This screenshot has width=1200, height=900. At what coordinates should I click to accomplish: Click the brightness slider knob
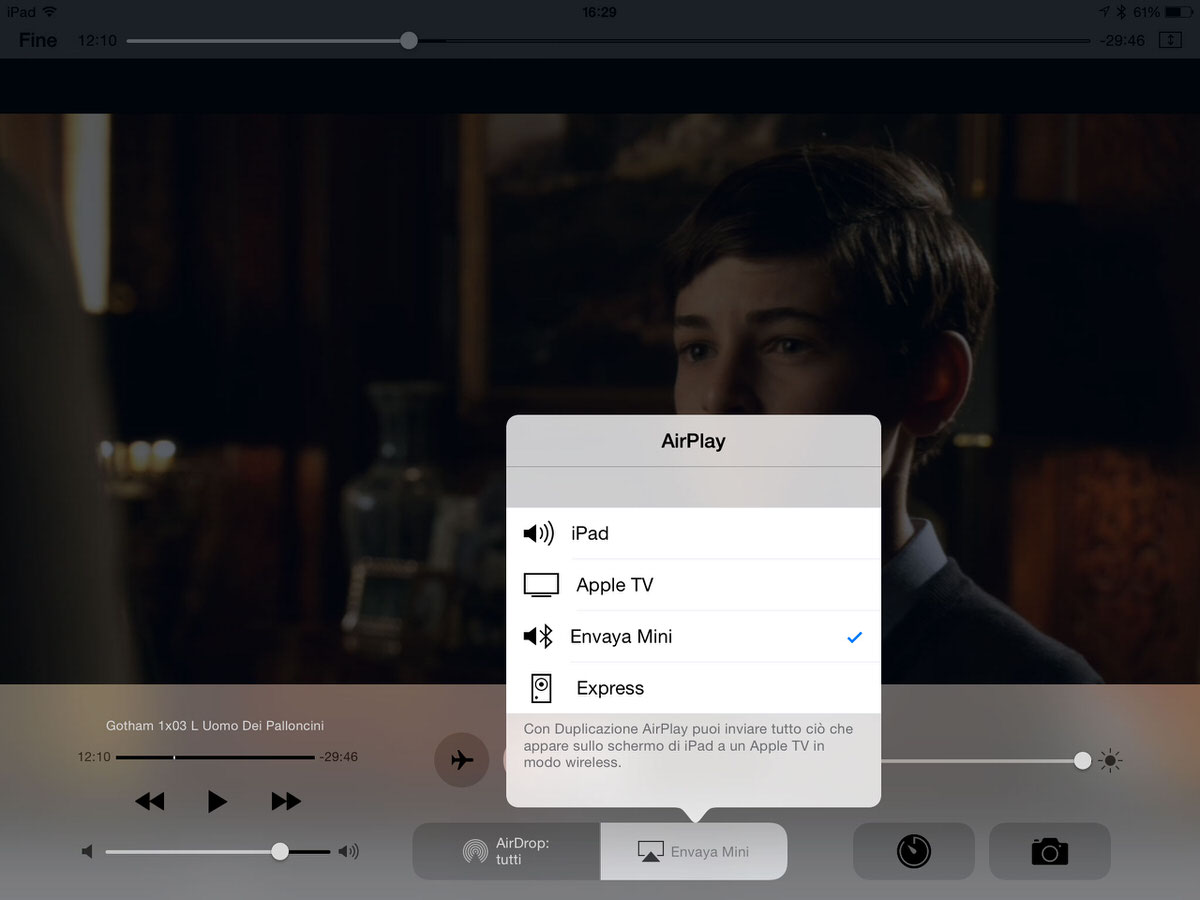1082,761
